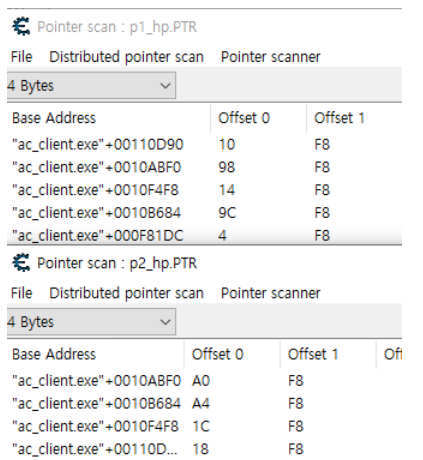Click offset 0 value 10 in p1_hp scan

(x=227, y=145)
